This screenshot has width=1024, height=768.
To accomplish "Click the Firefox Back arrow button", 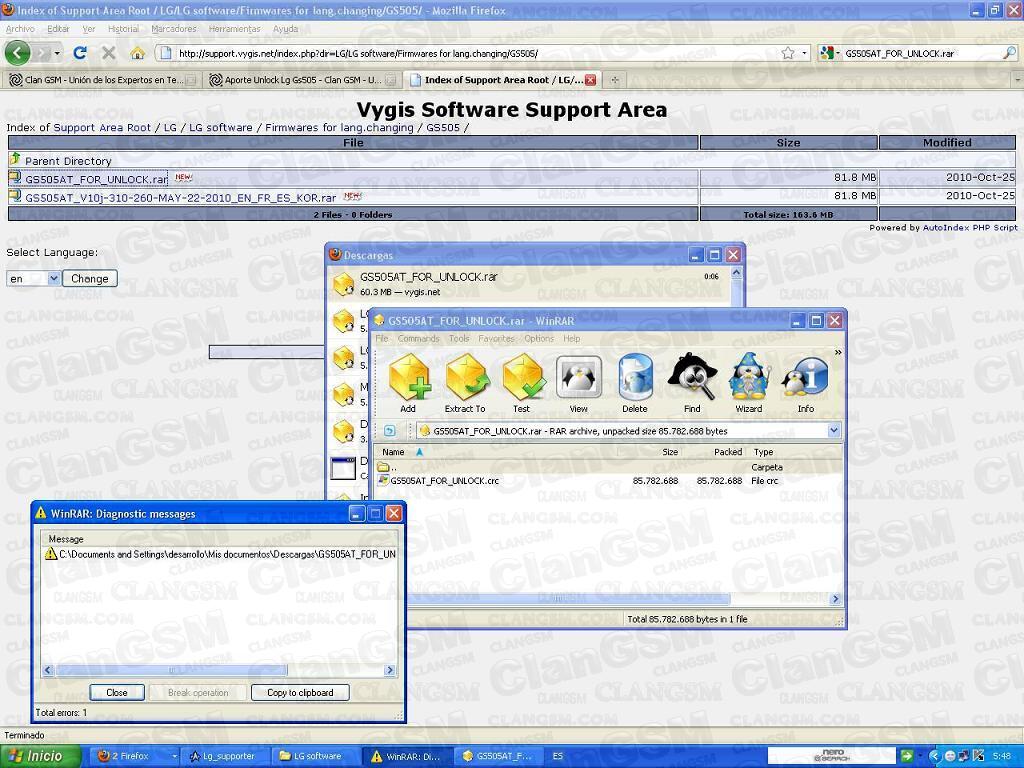I will pos(18,53).
